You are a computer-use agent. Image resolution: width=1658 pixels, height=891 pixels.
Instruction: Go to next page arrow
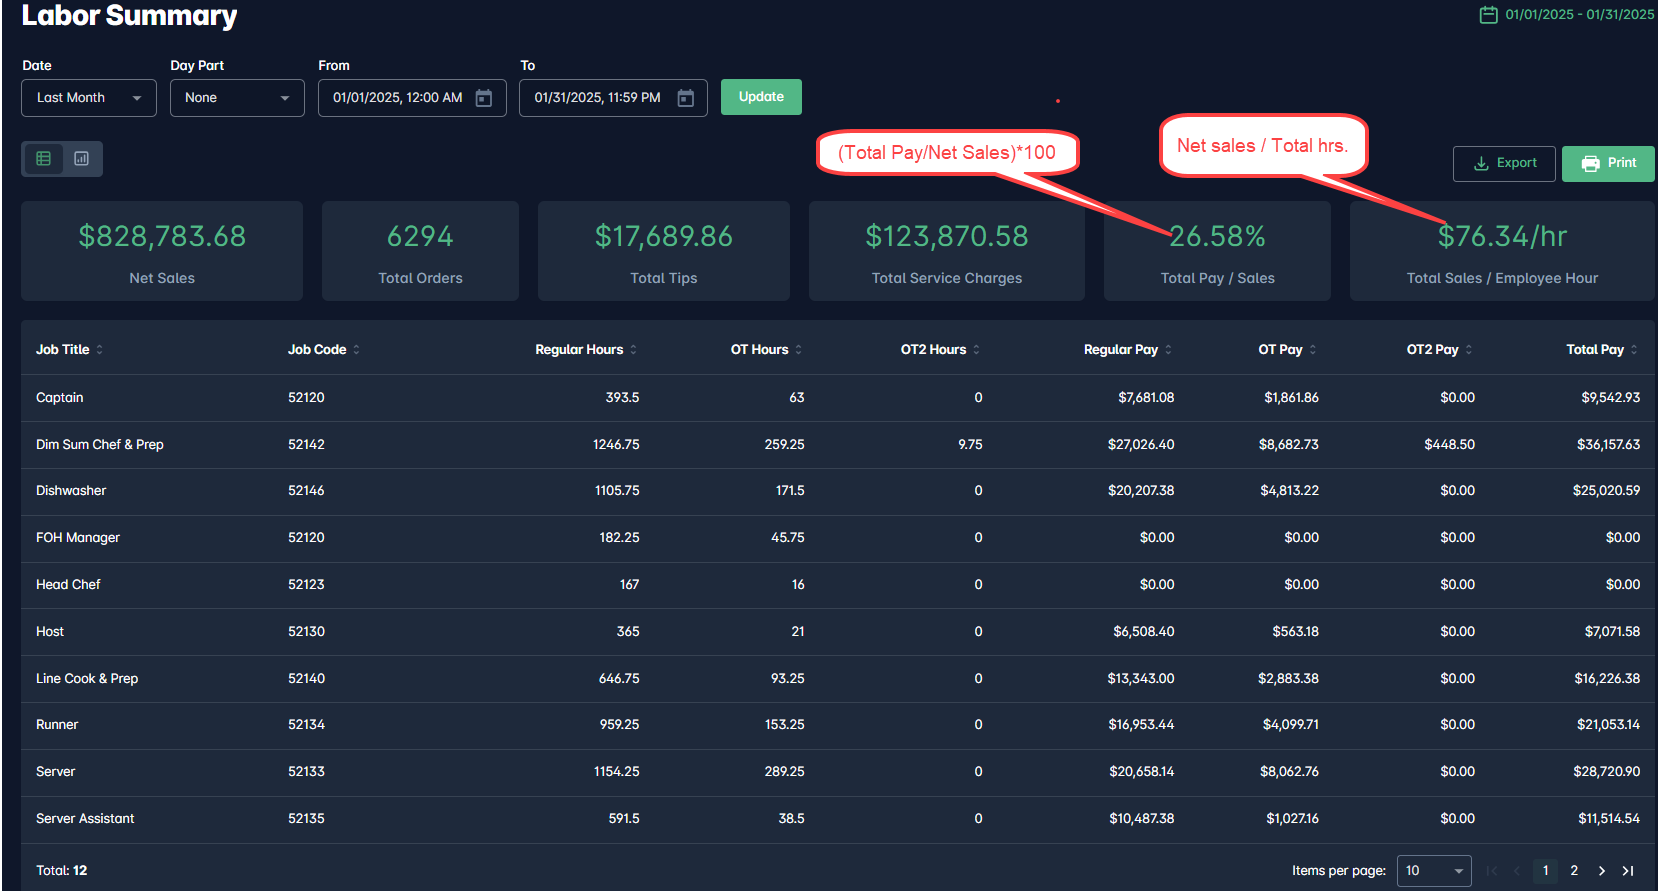pyautogui.click(x=1602, y=871)
